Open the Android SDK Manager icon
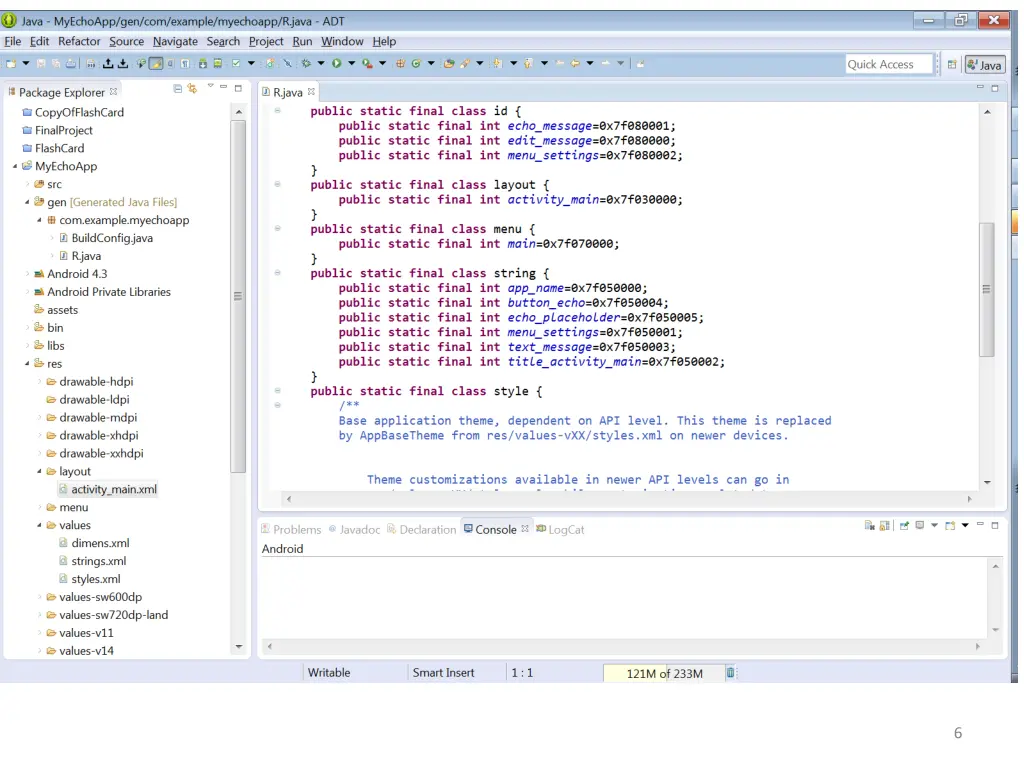 (x=202, y=63)
